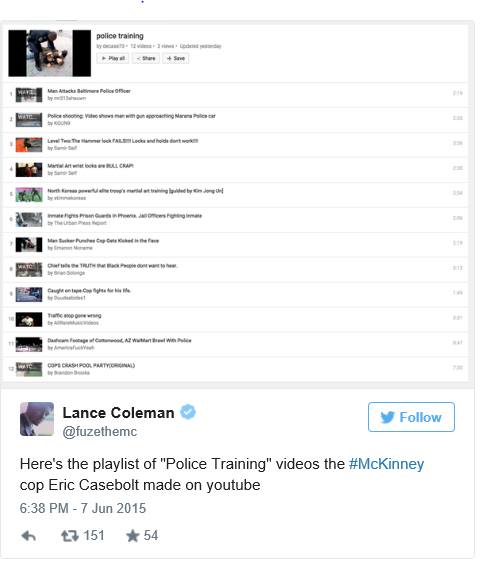Click the Play all button on playlist
Image resolution: width=480 pixels, height=565 pixels.
[x=112, y=58]
